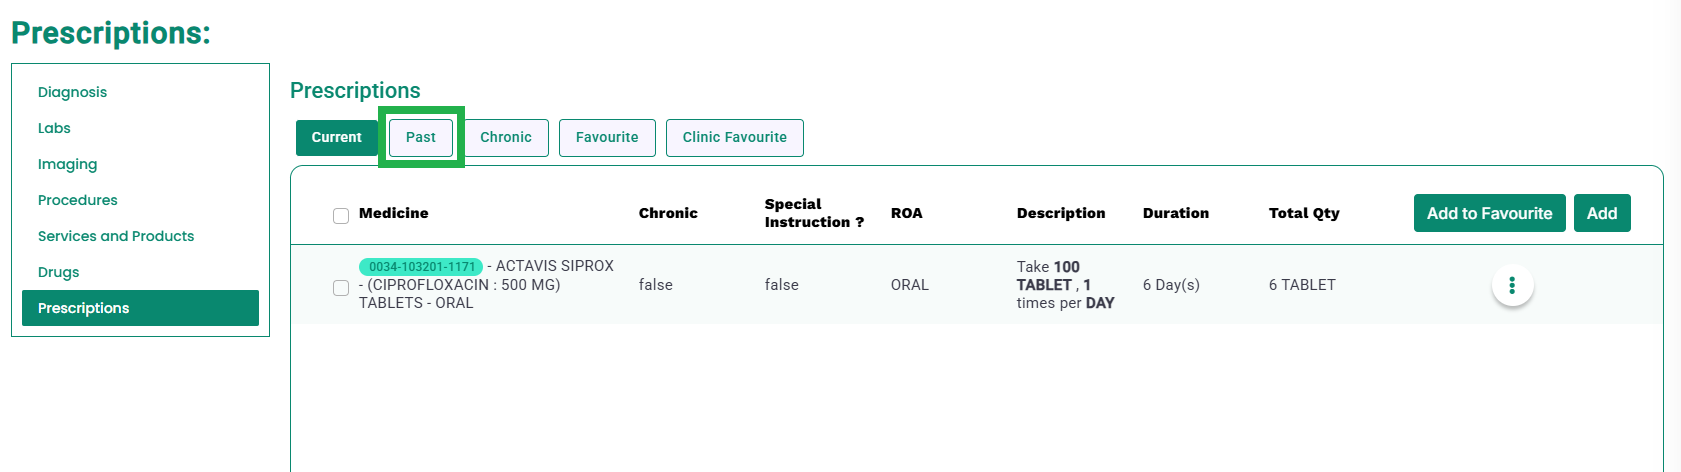Select the Current prescriptions tab
Screen dimensions: 1681x472
337,137
